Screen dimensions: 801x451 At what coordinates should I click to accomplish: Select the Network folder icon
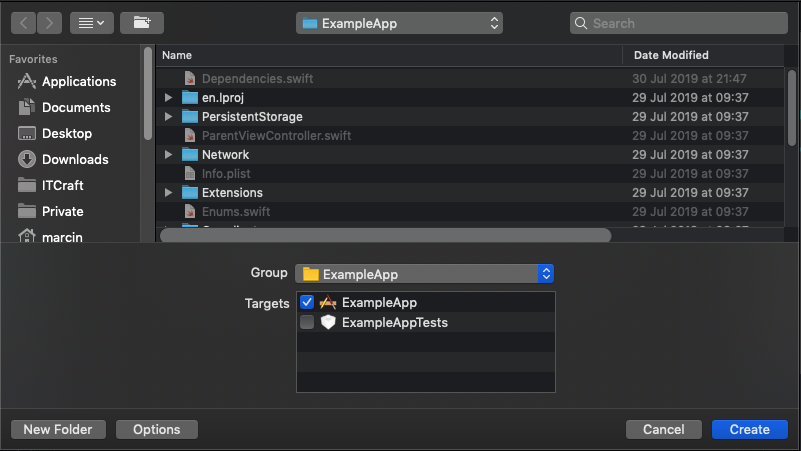point(190,155)
